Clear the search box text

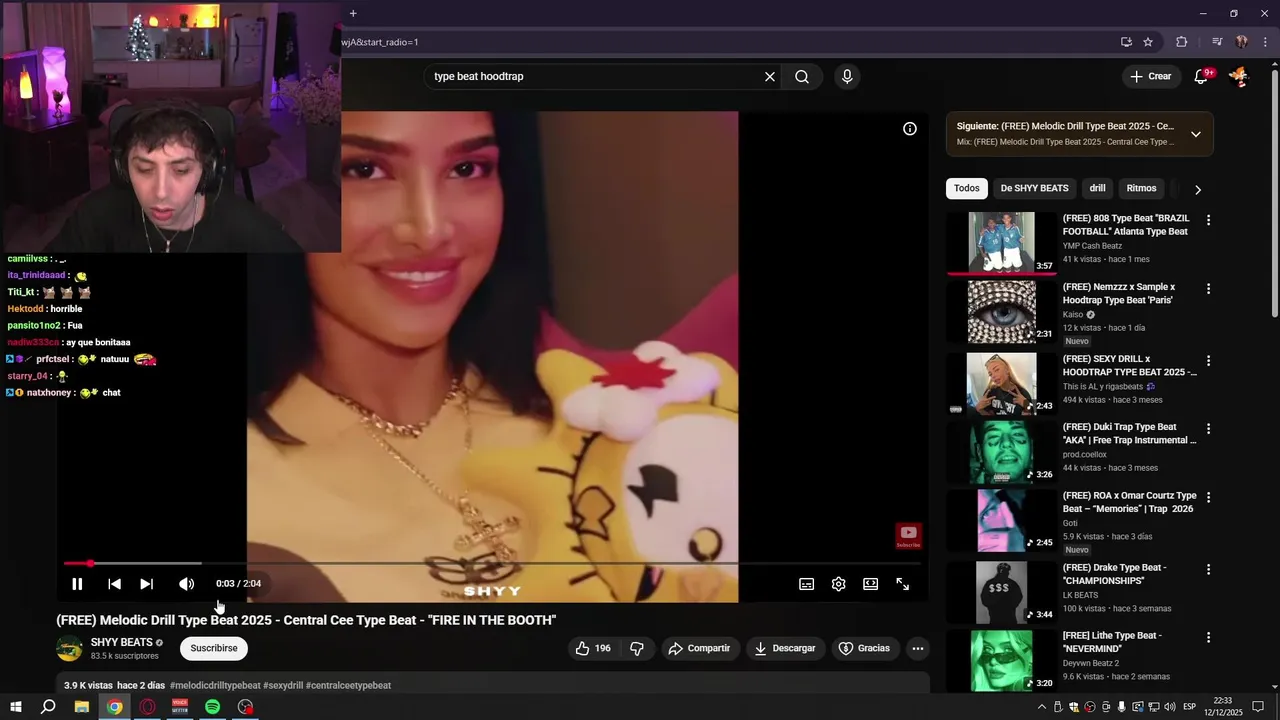pos(770,77)
